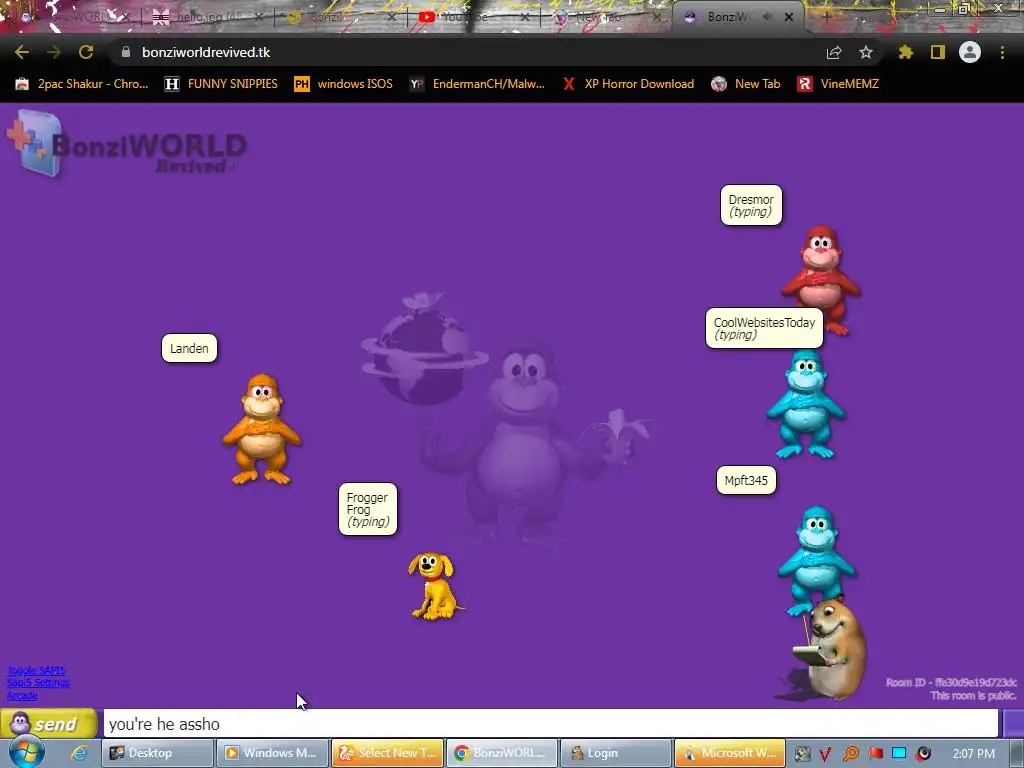Open the EndermanCH/Malw... bookmark
Screen dimensions: 1024x768
click(477, 84)
